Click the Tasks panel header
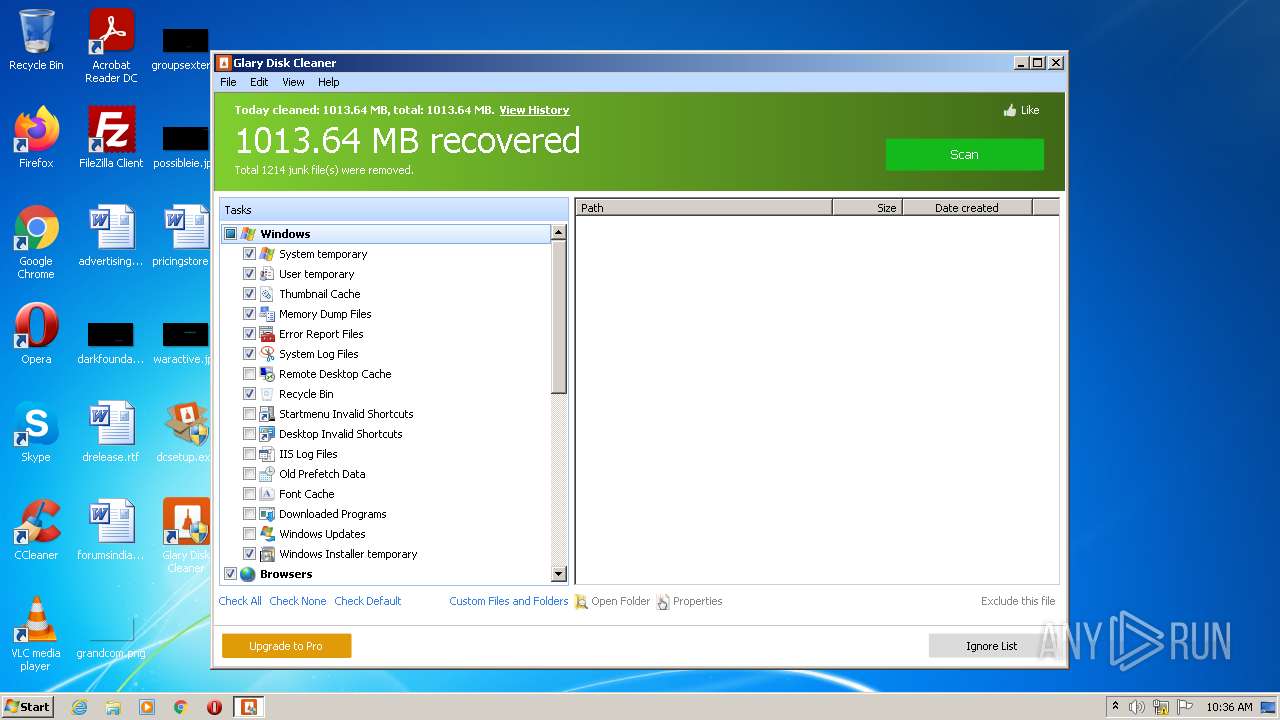Viewport: 1280px width, 720px height. tap(394, 210)
